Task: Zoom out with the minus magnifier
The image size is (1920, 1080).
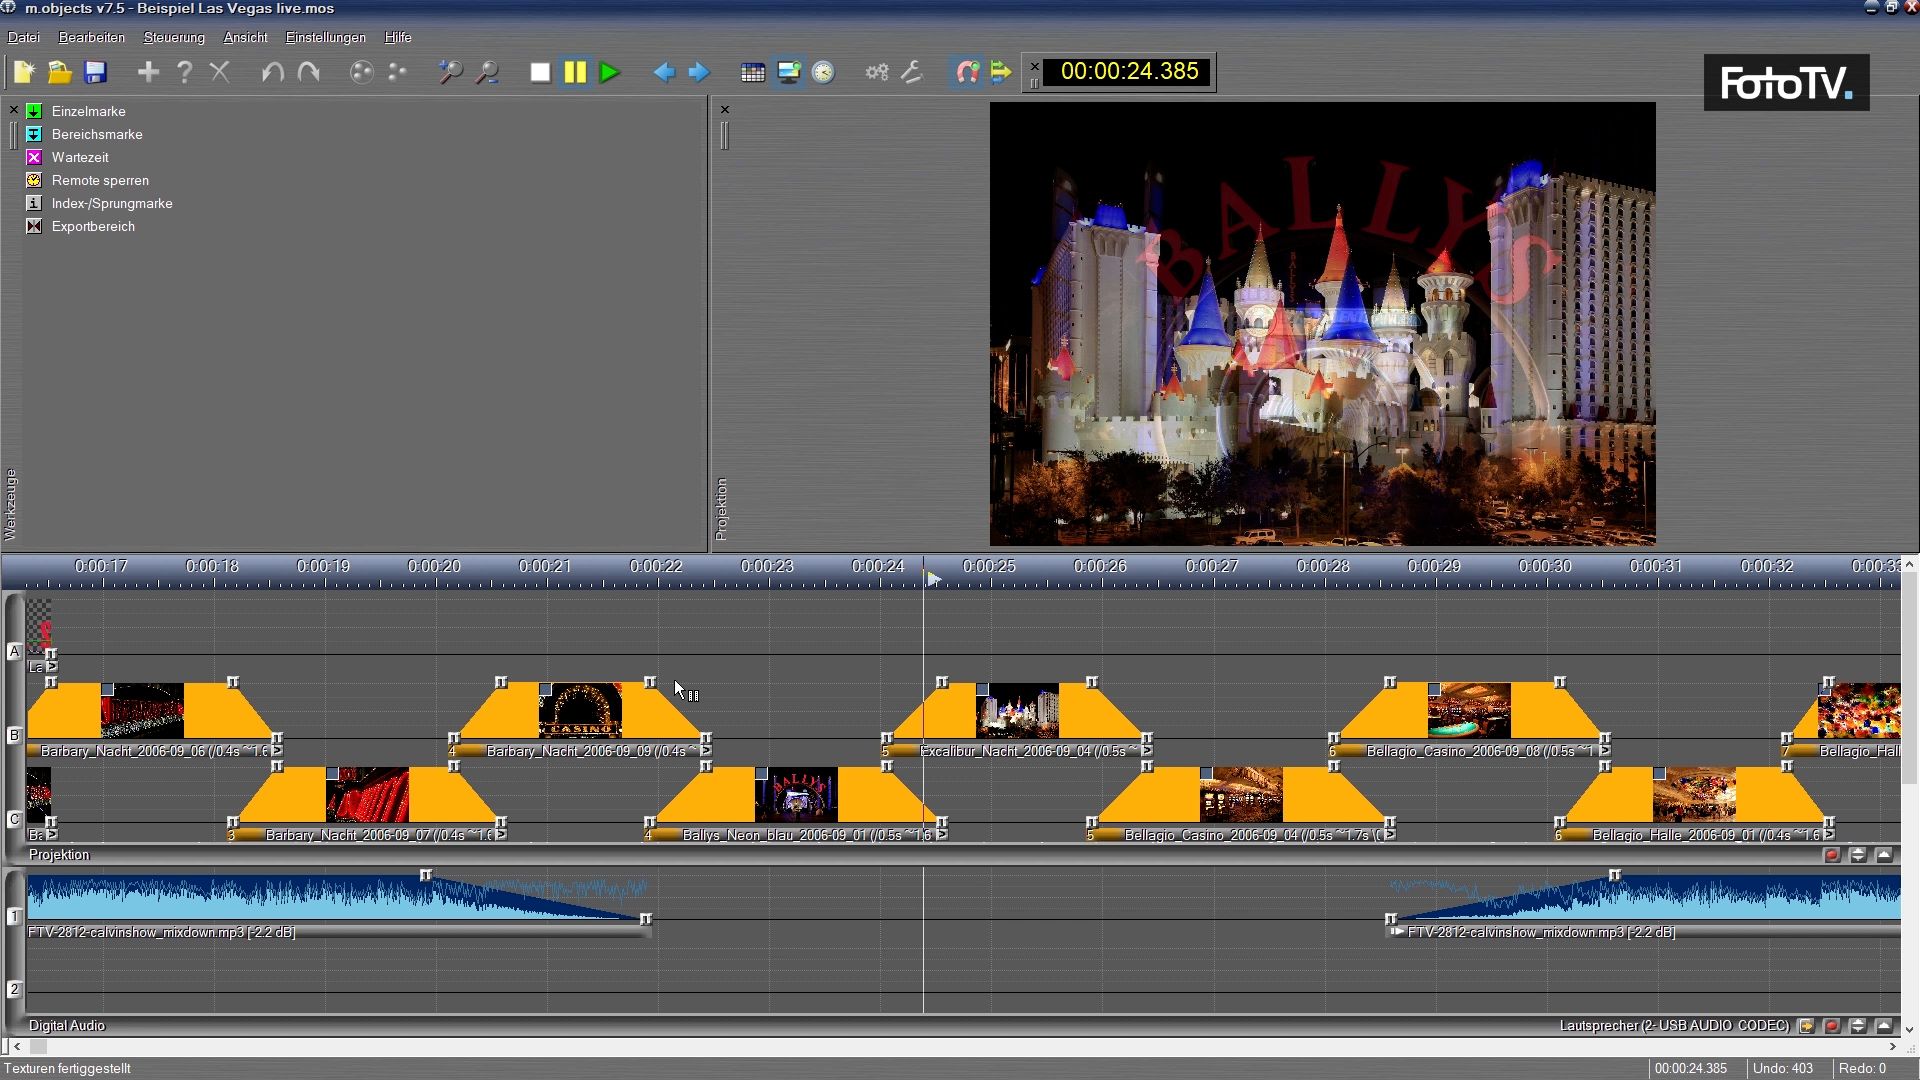Action: pyautogui.click(x=487, y=72)
